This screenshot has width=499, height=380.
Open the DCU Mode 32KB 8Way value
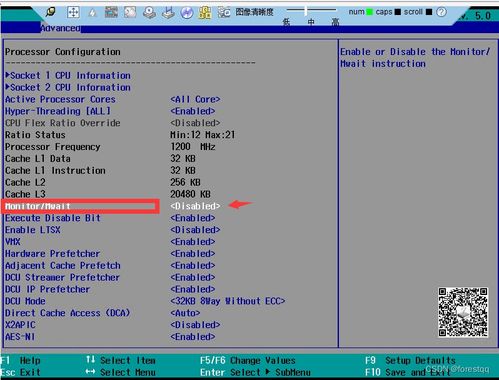(228, 301)
